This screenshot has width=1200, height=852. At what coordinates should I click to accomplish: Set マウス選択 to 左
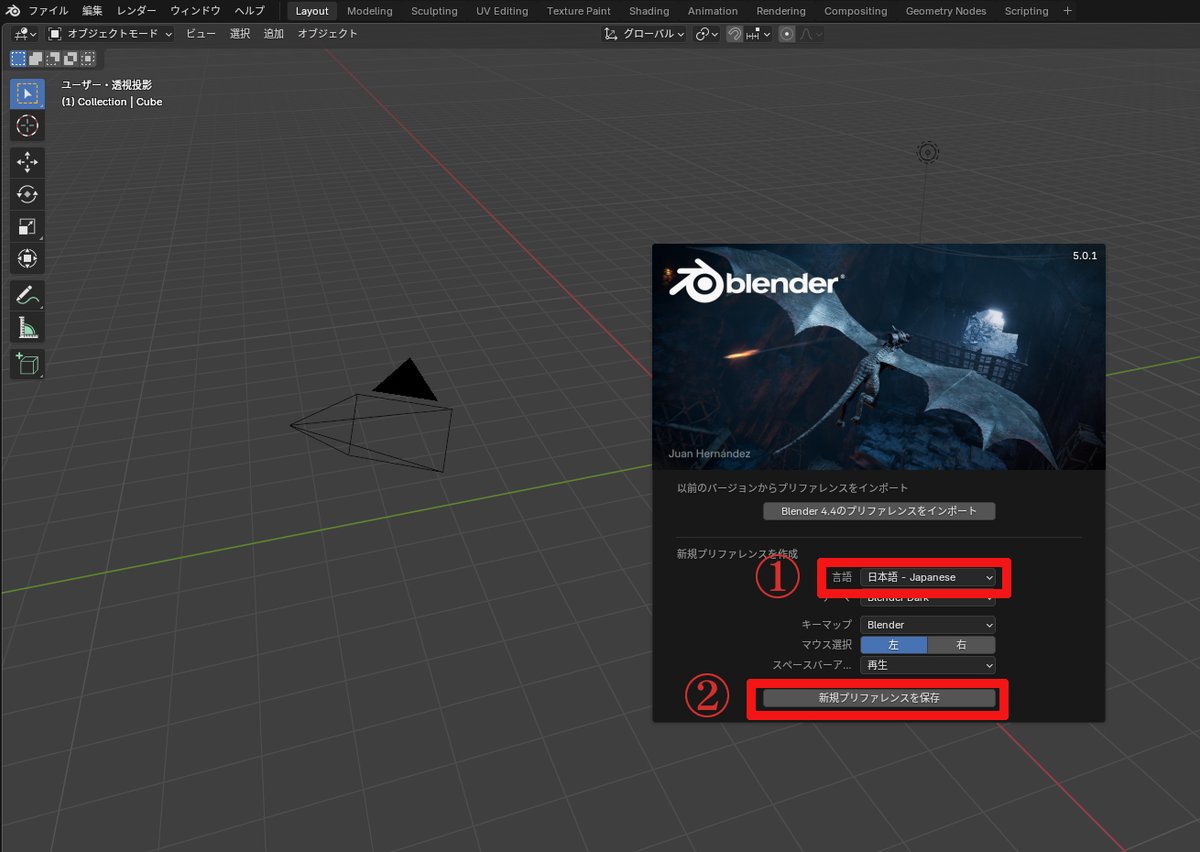894,645
